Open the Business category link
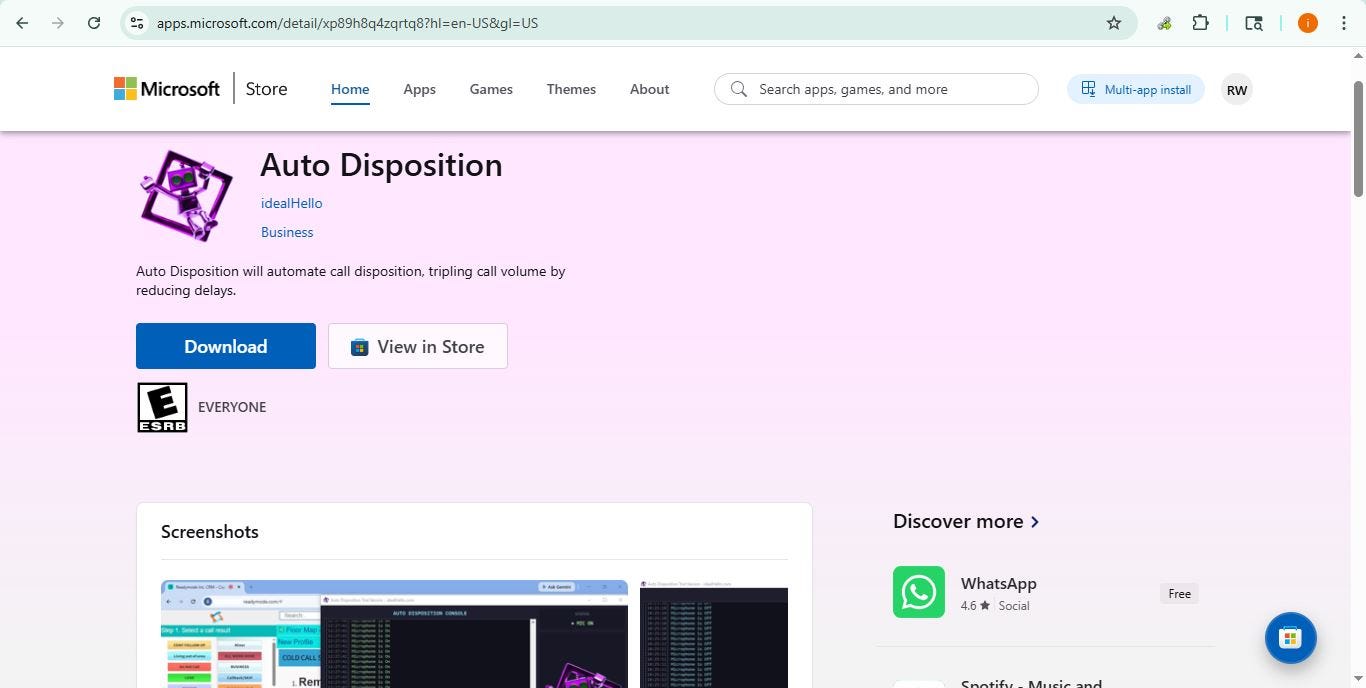1366x688 pixels. click(x=287, y=232)
